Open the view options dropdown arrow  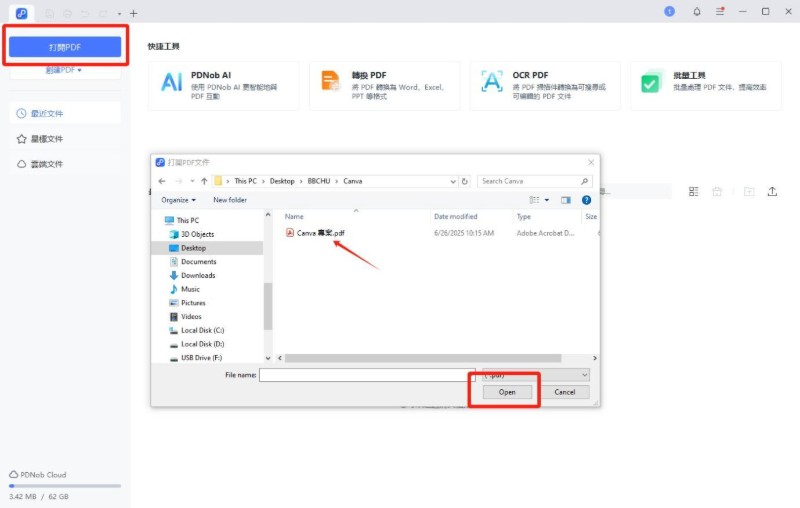[x=547, y=200]
